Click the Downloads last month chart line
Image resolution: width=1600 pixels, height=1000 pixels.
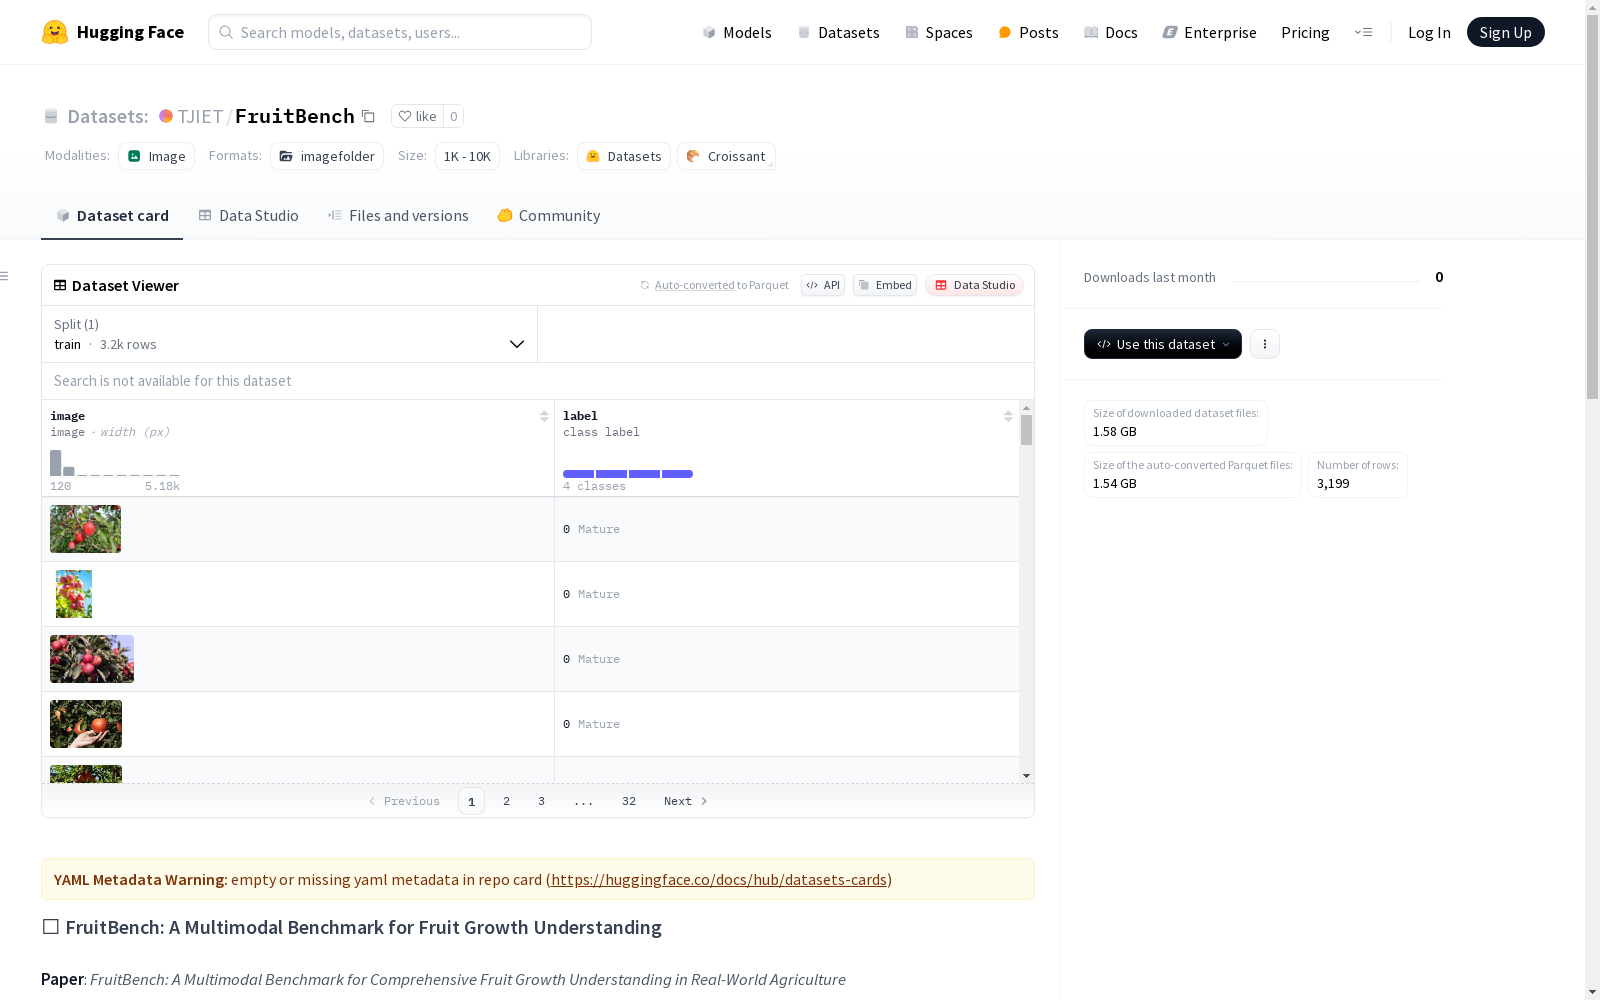pos(1325,281)
